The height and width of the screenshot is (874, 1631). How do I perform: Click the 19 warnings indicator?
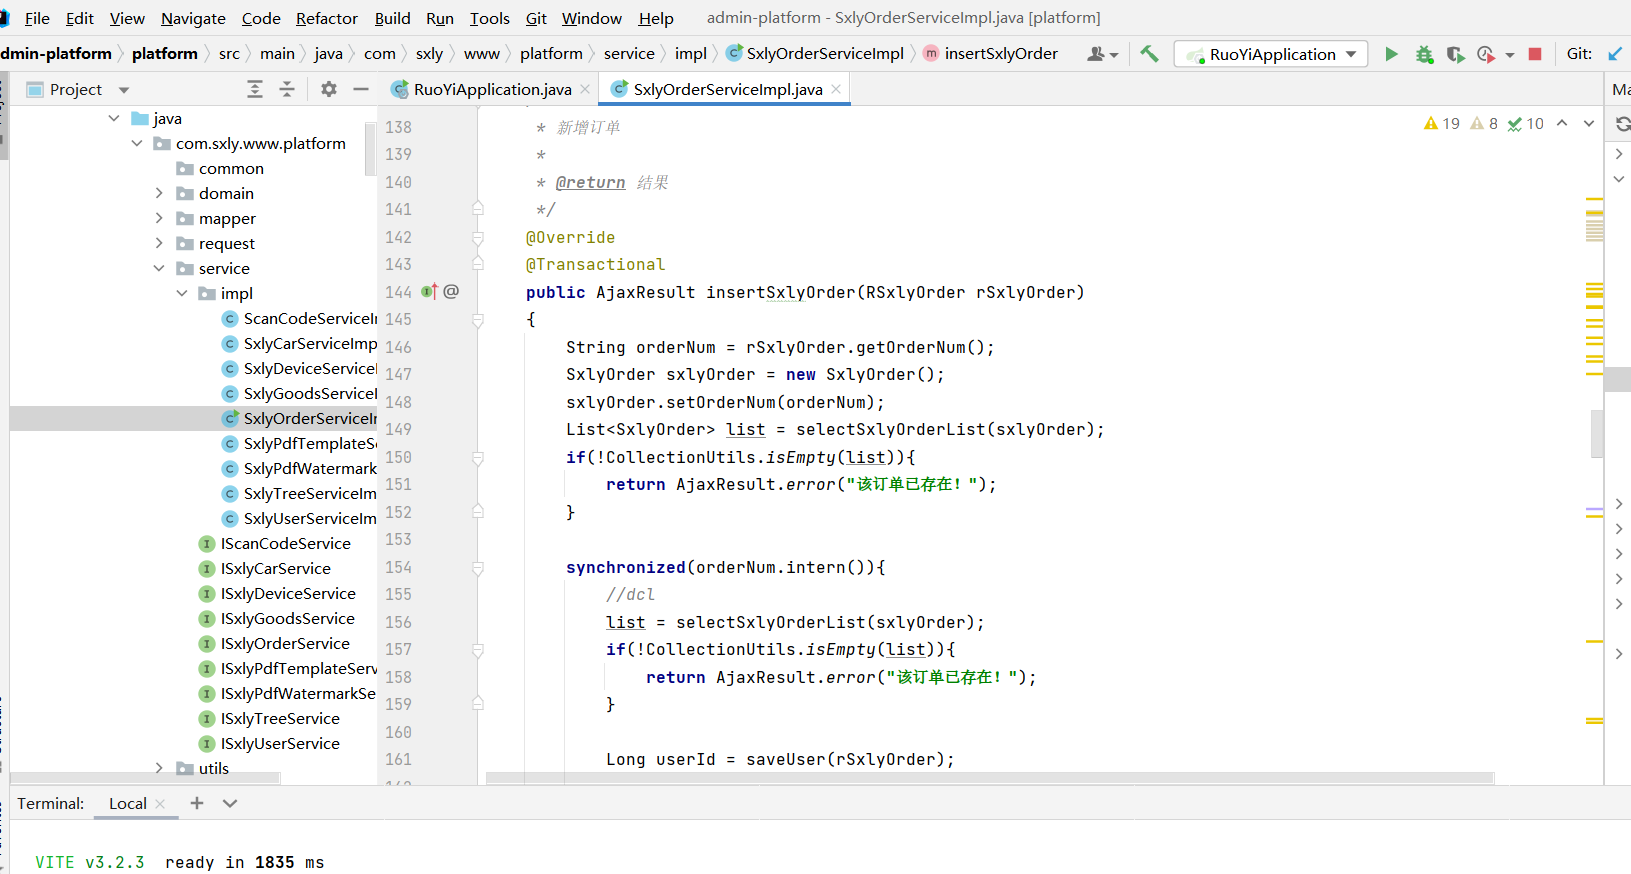pos(1441,124)
